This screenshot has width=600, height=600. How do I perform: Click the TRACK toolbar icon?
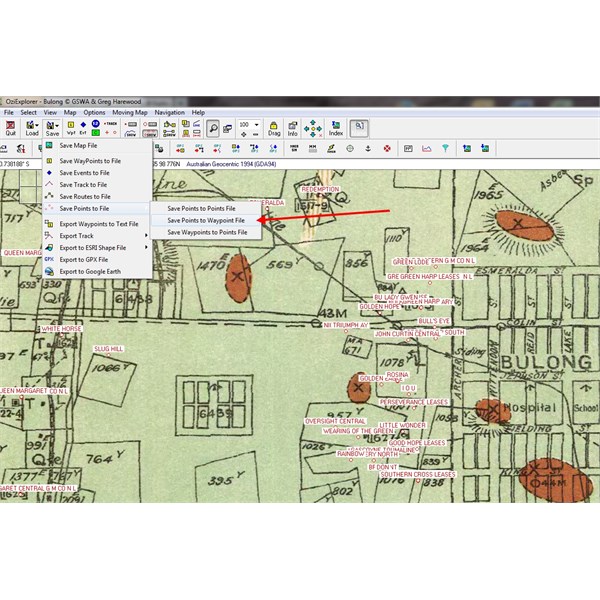coord(111,124)
